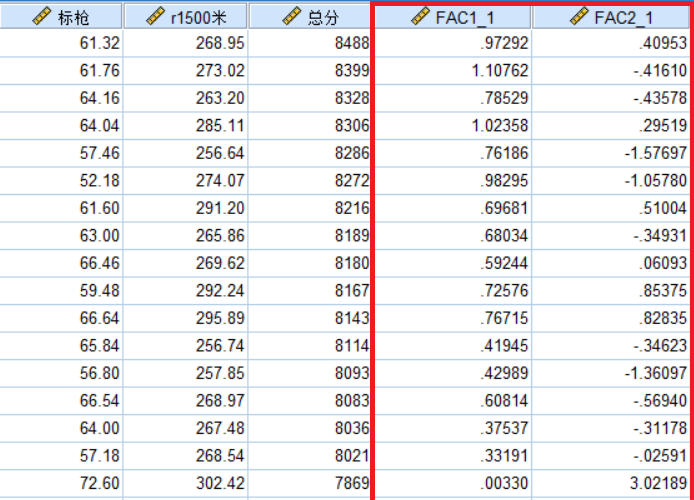Select the cell with value 302.42
Viewport: 694px width, 500px height.
[185, 483]
